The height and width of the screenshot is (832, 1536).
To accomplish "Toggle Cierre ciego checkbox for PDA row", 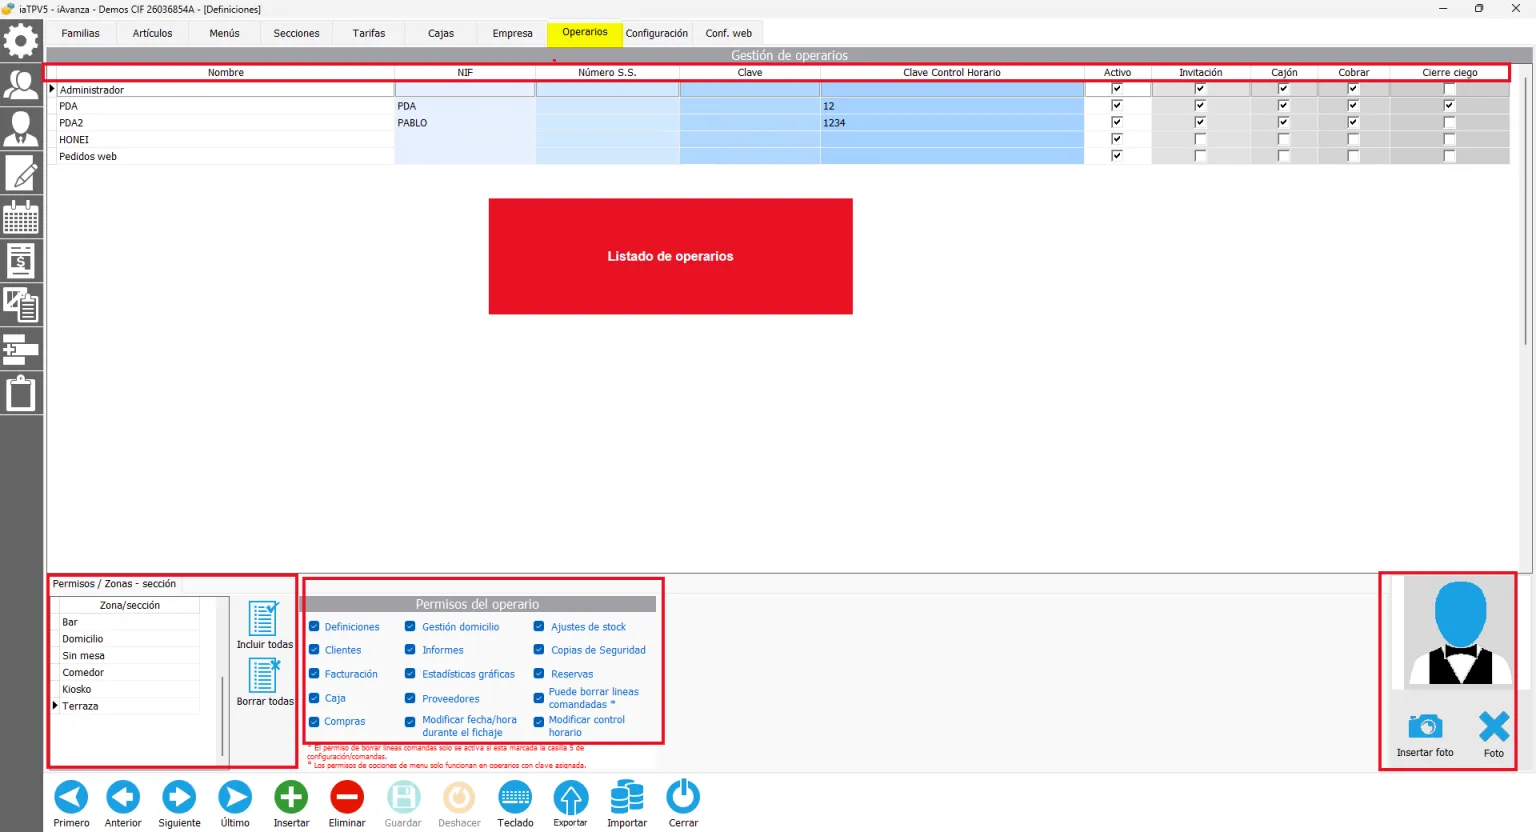I will 1449,106.
